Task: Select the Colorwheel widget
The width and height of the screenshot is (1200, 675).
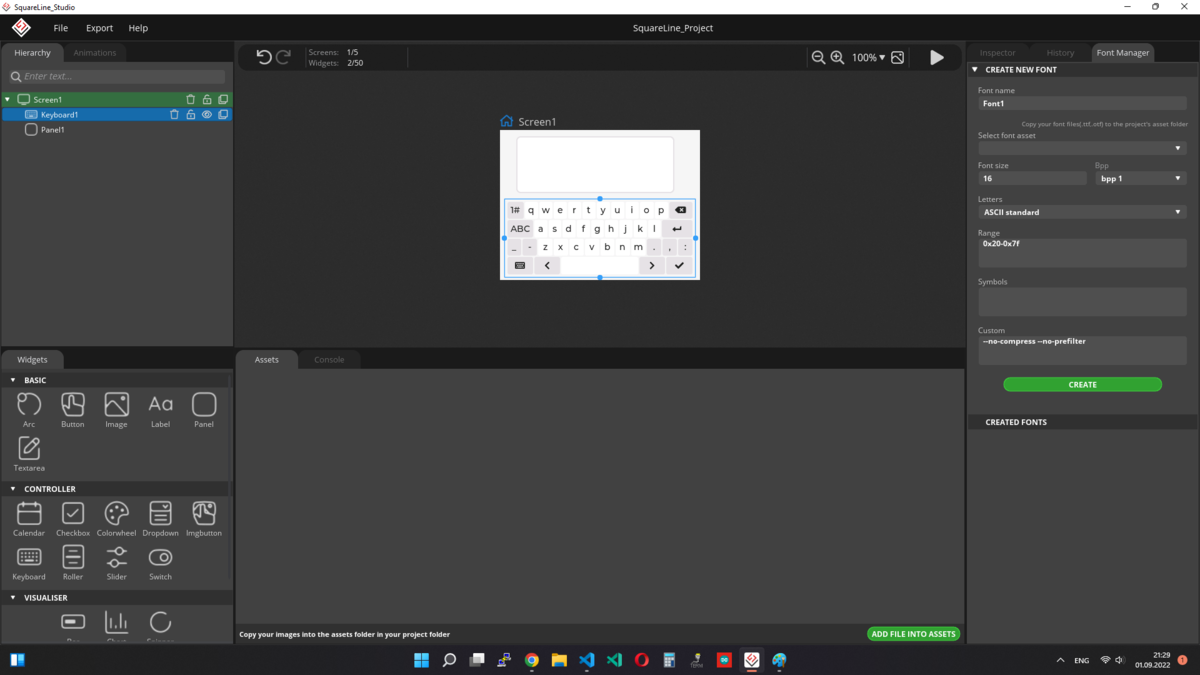Action: 117,519
